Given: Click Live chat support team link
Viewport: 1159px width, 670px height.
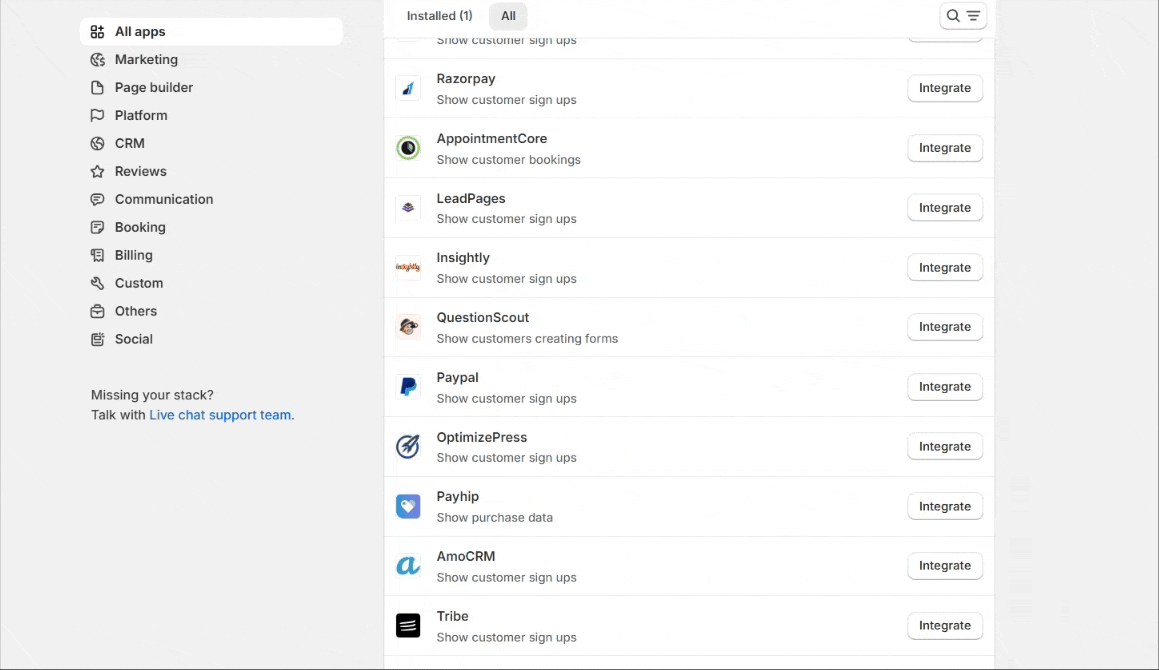Looking at the screenshot, I should (x=221, y=415).
